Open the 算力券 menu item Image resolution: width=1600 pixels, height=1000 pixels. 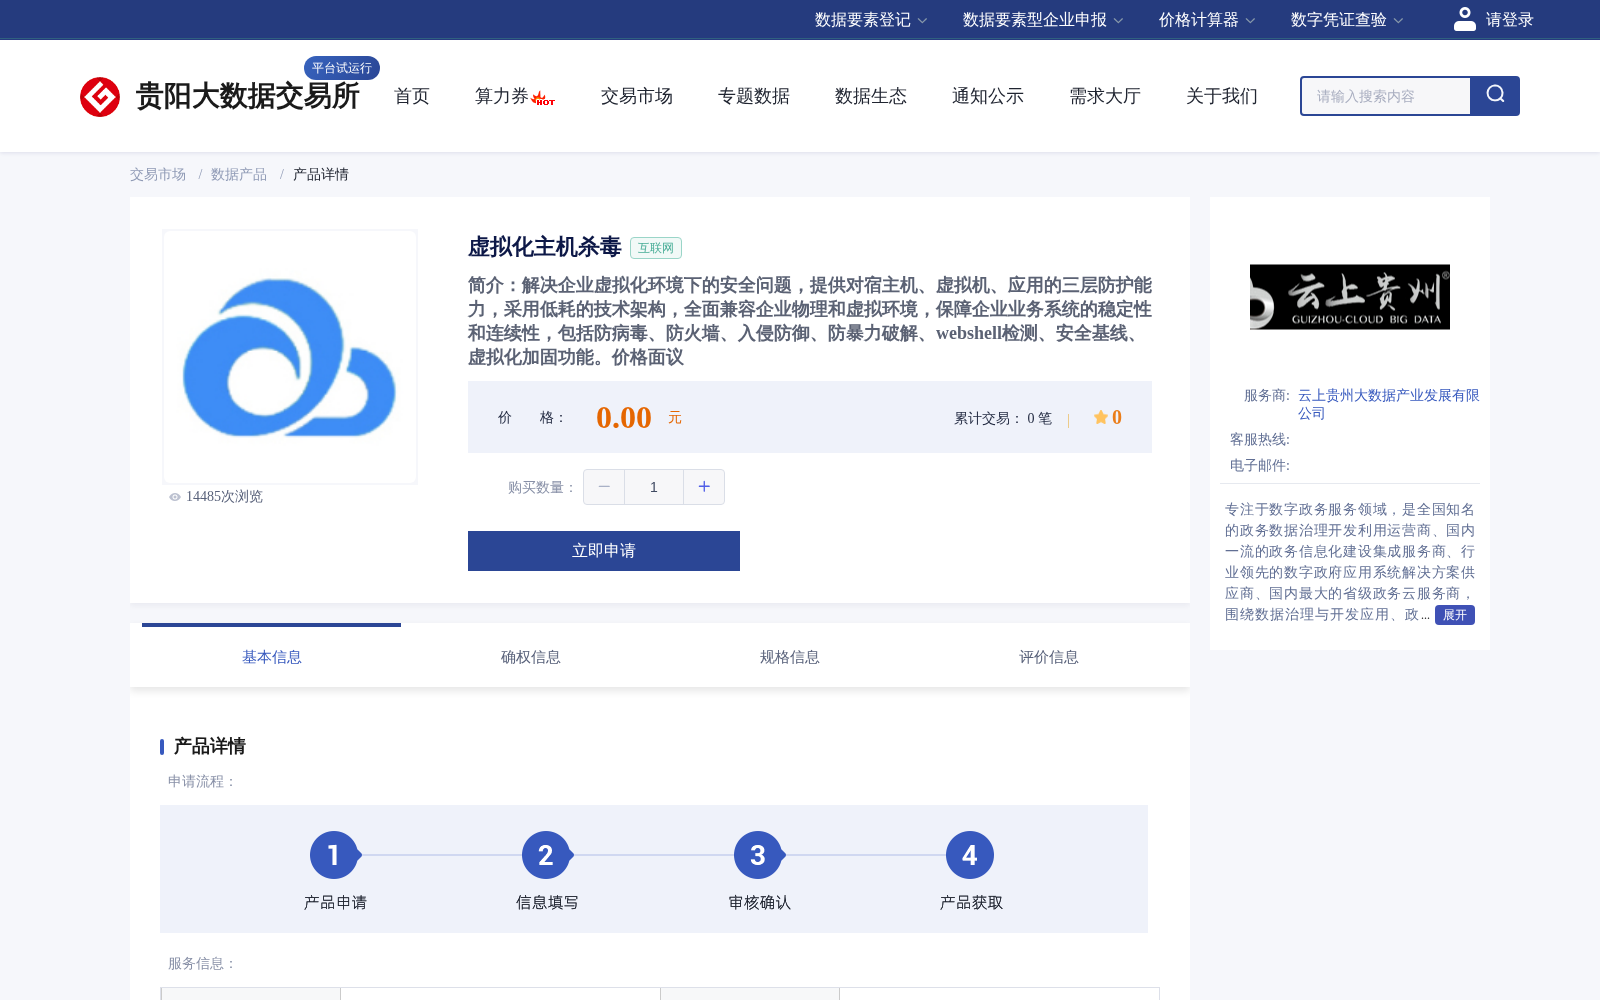coord(501,96)
